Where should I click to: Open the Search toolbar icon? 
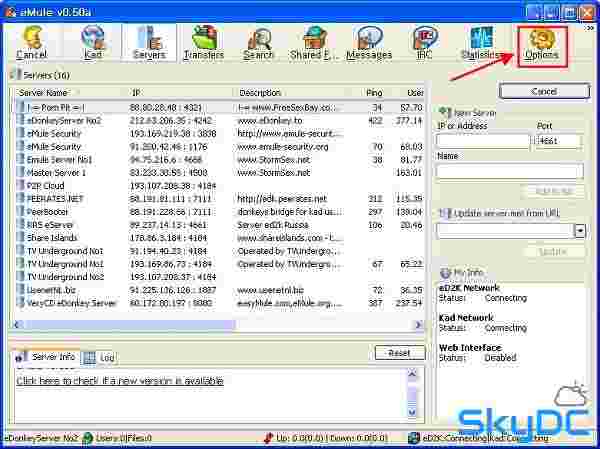click(258, 42)
